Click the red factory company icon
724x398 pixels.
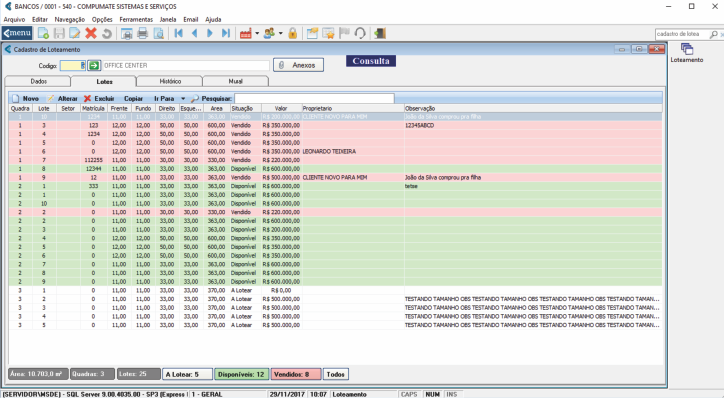(x=246, y=33)
